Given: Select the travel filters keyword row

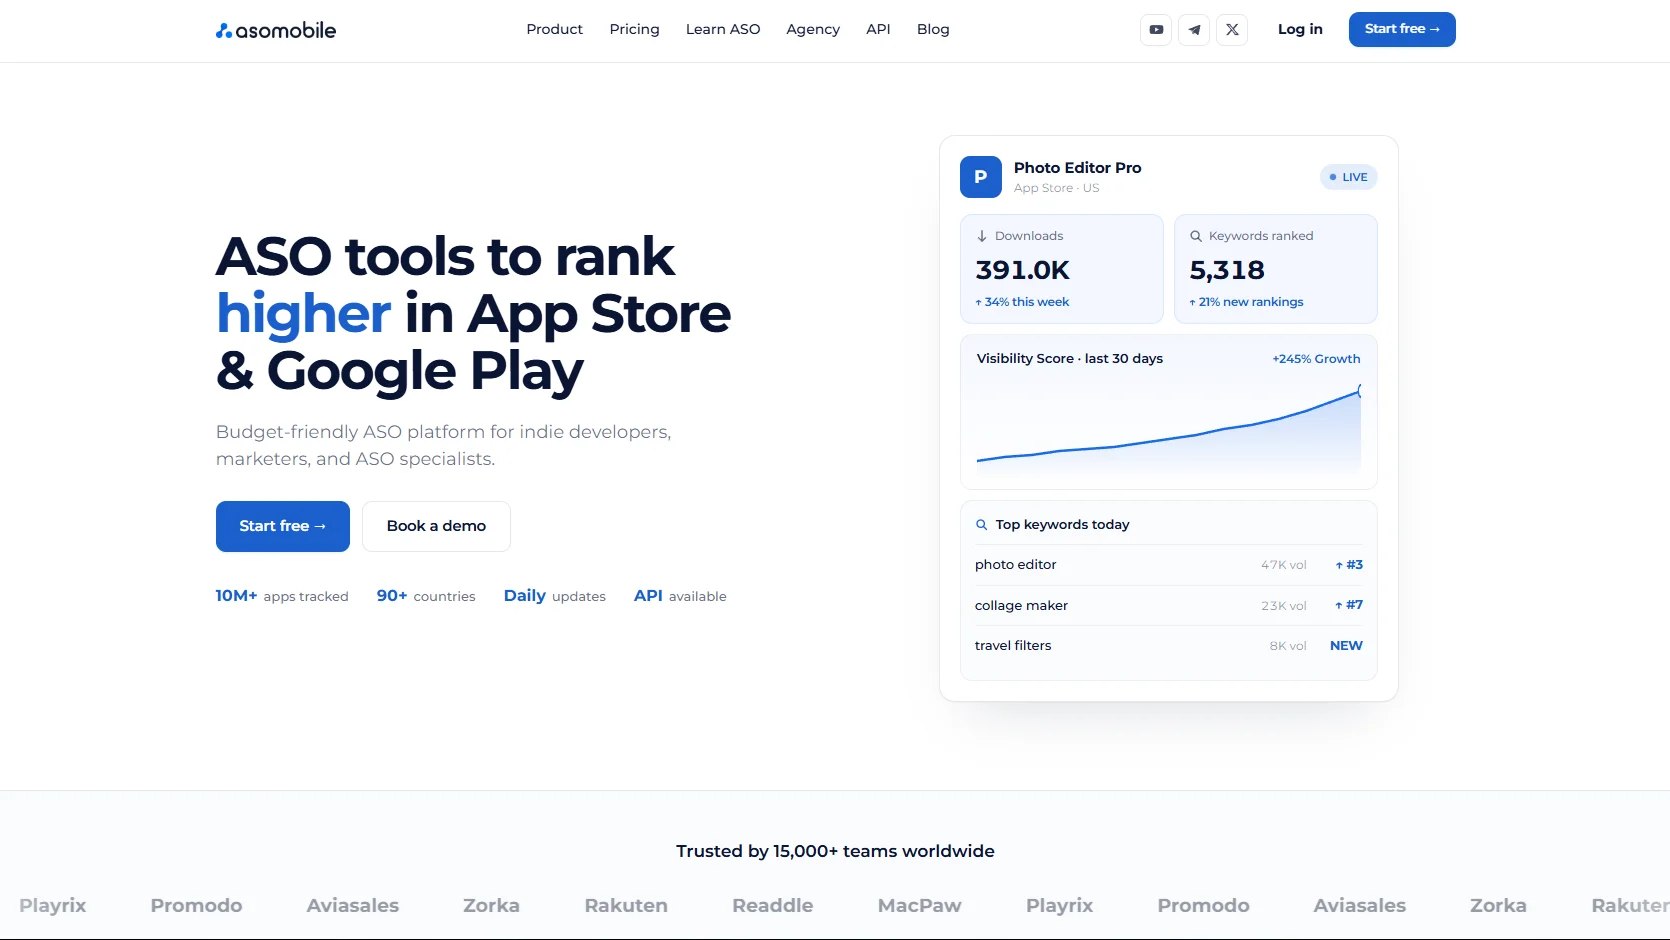Looking at the screenshot, I should pos(1169,646).
